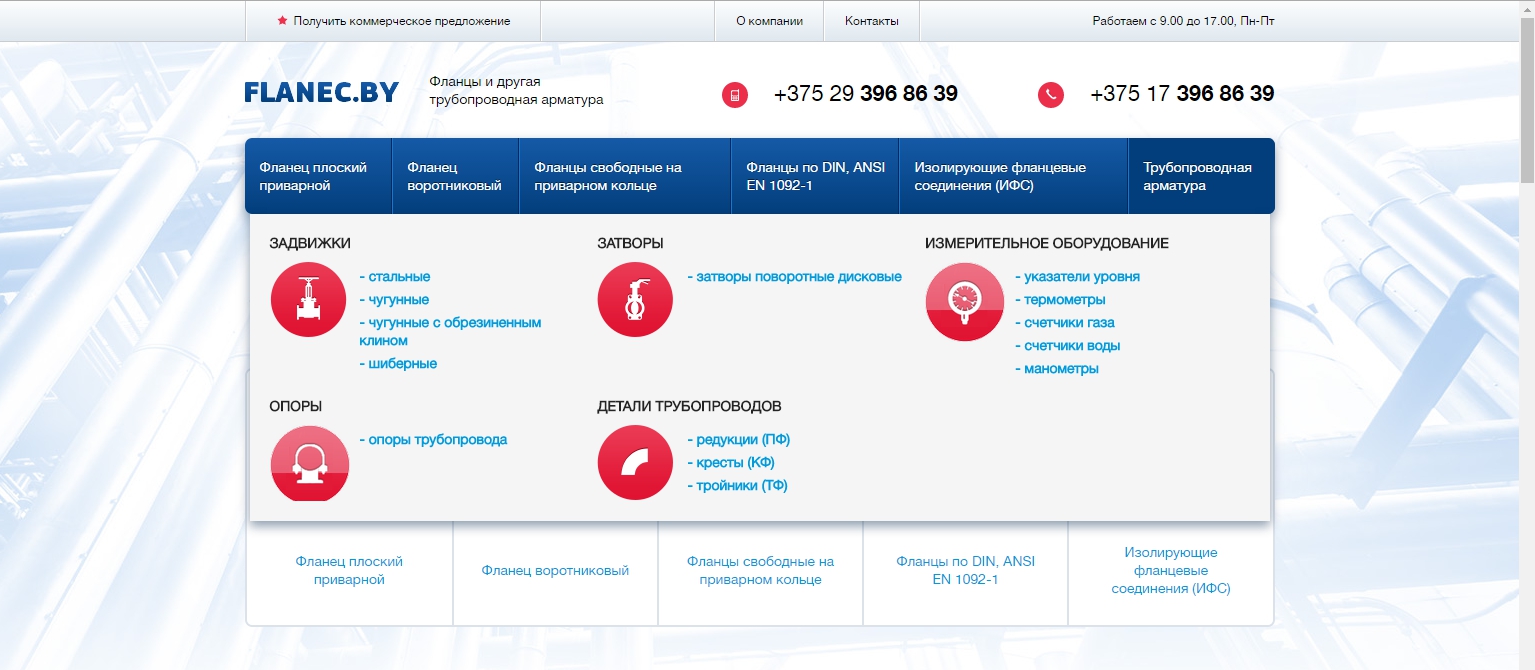
Task: Click the pressure gauge icon under Измерительное оборудование
Action: click(964, 302)
